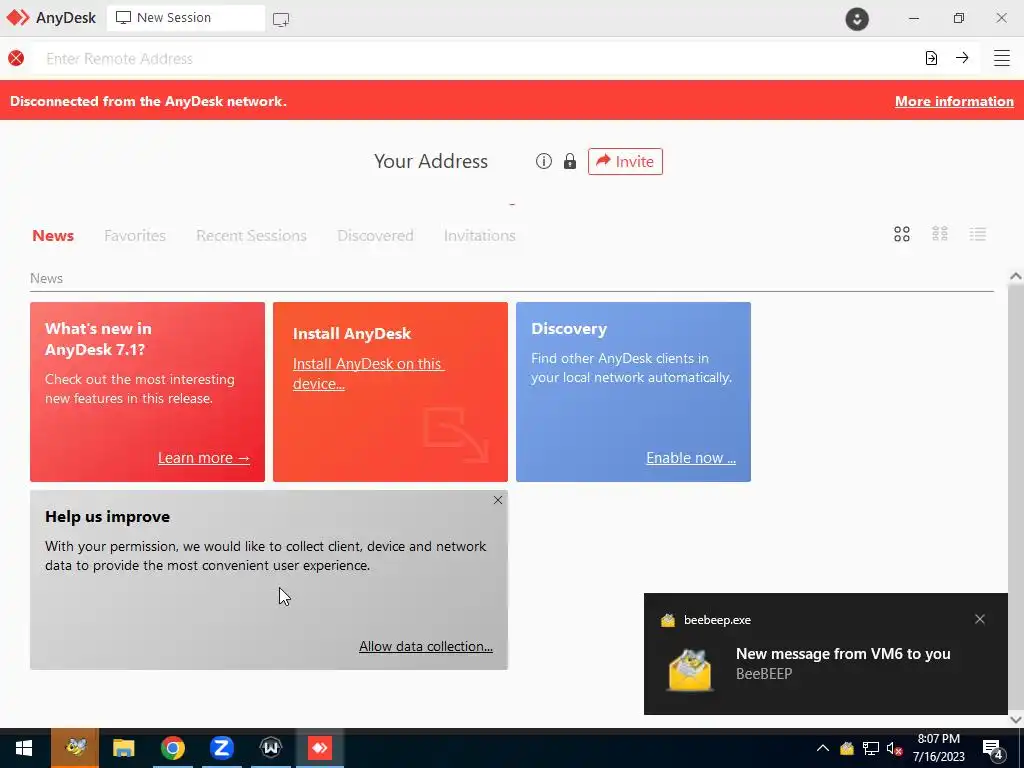1024x768 pixels.
Task: View the Invitations tab
Action: [x=479, y=235]
